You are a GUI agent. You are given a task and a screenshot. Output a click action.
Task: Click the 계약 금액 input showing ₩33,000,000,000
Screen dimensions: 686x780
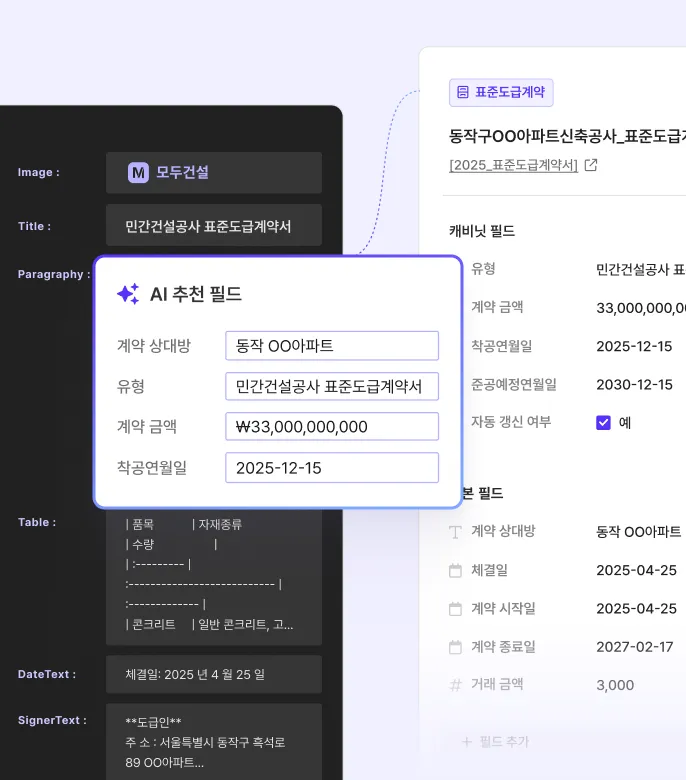coord(332,427)
